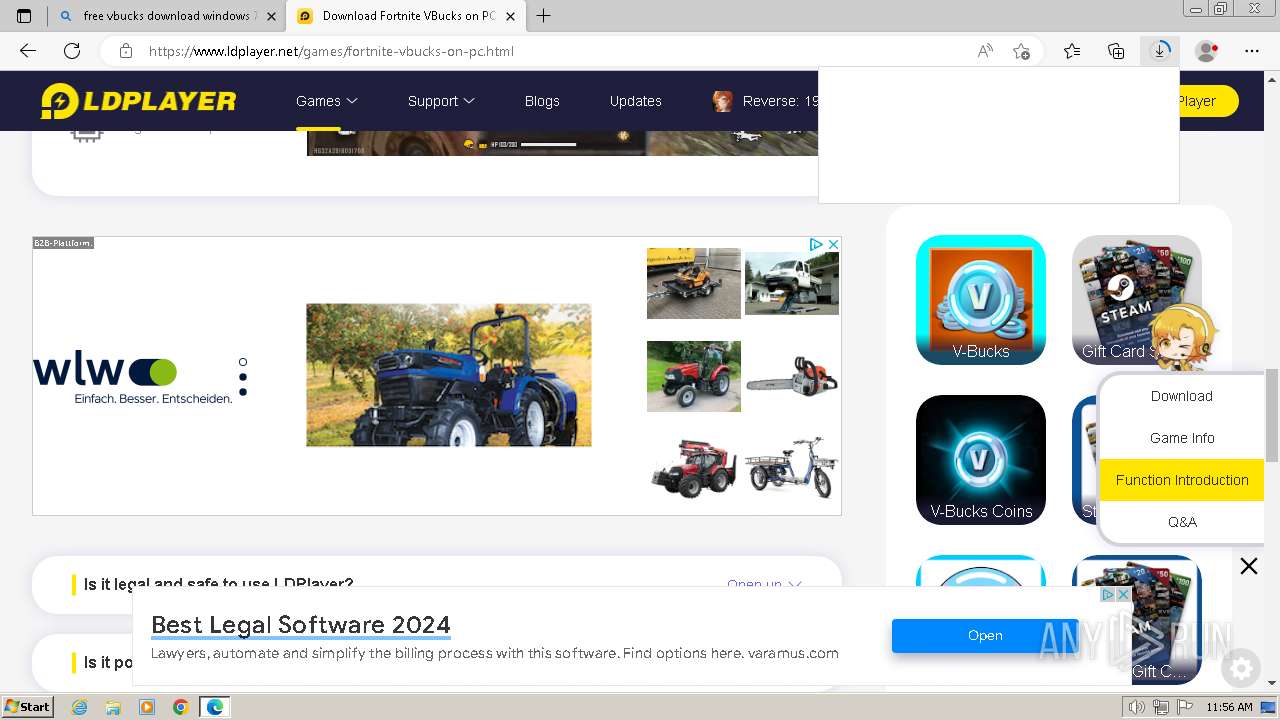
Task: Open the trailer mower ad thumbnail
Action: (x=694, y=283)
